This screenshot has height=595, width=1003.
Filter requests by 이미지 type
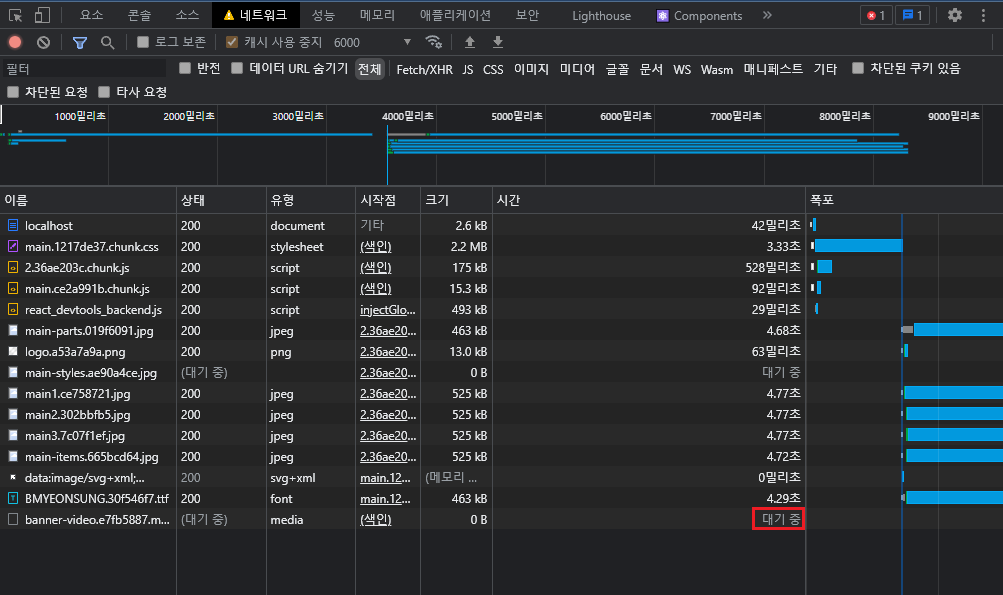coord(532,69)
